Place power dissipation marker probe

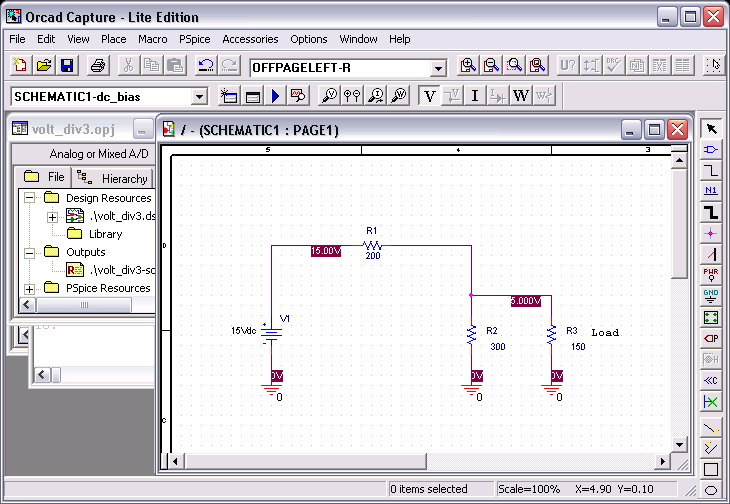coord(399,96)
